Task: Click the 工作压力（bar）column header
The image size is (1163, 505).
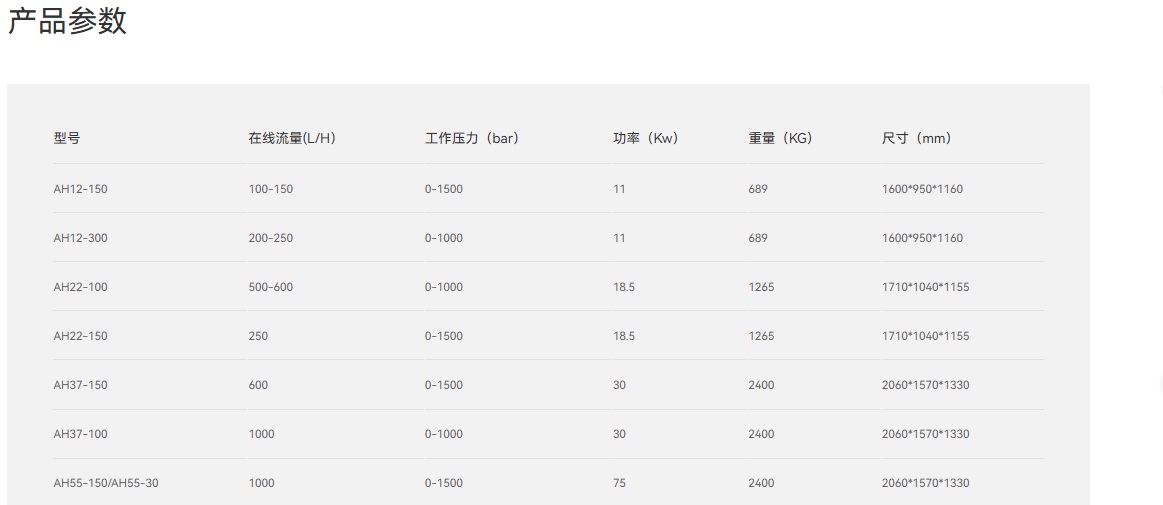Action: (x=472, y=138)
